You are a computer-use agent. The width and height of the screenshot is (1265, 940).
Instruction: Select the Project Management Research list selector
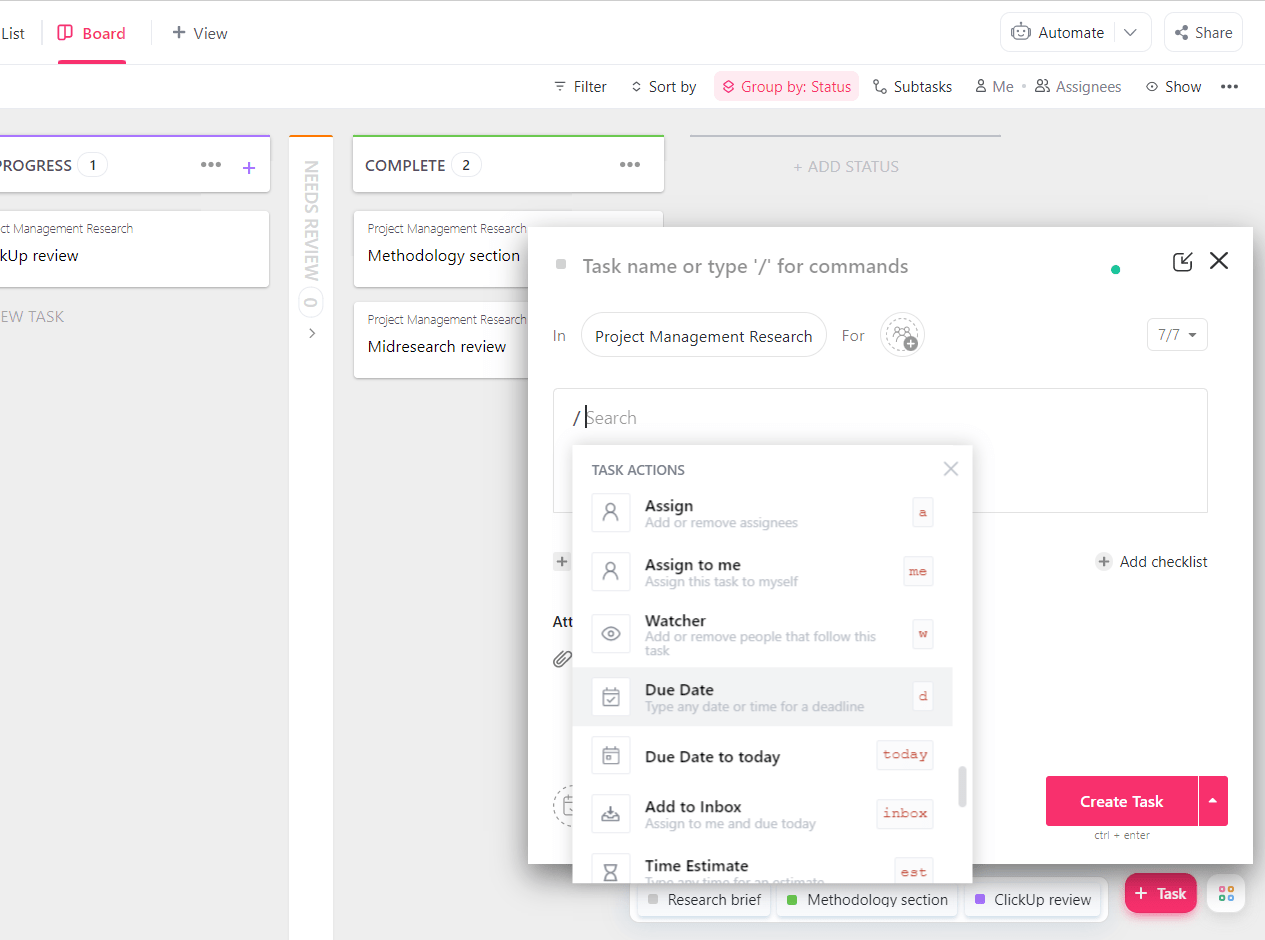[704, 336]
